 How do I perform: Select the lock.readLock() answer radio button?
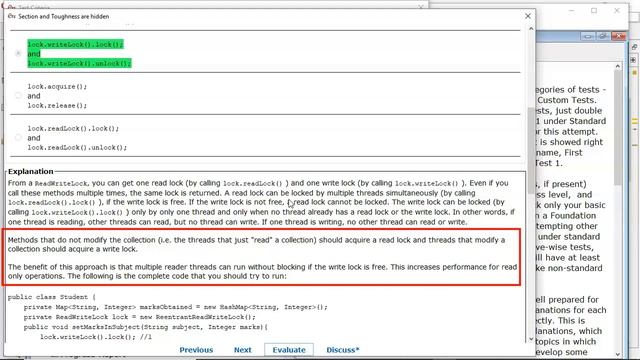(18, 138)
